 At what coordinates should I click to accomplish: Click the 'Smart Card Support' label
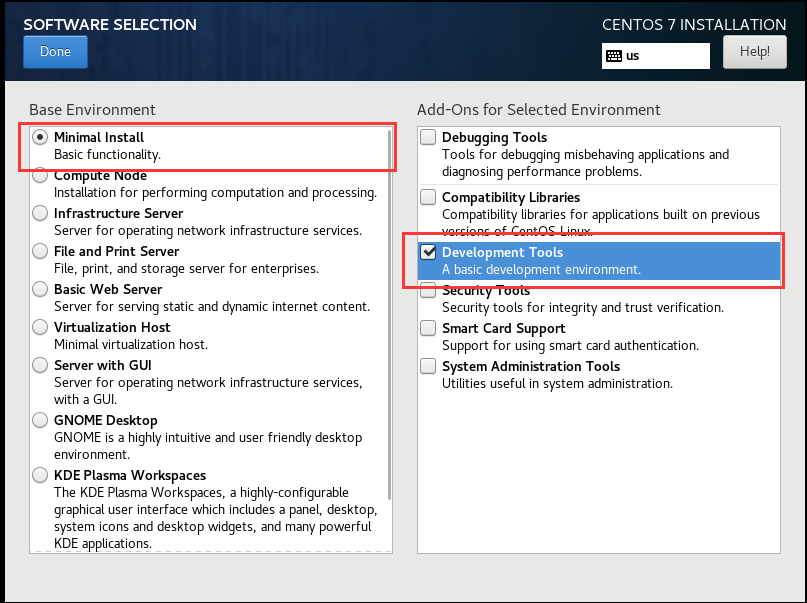(504, 328)
